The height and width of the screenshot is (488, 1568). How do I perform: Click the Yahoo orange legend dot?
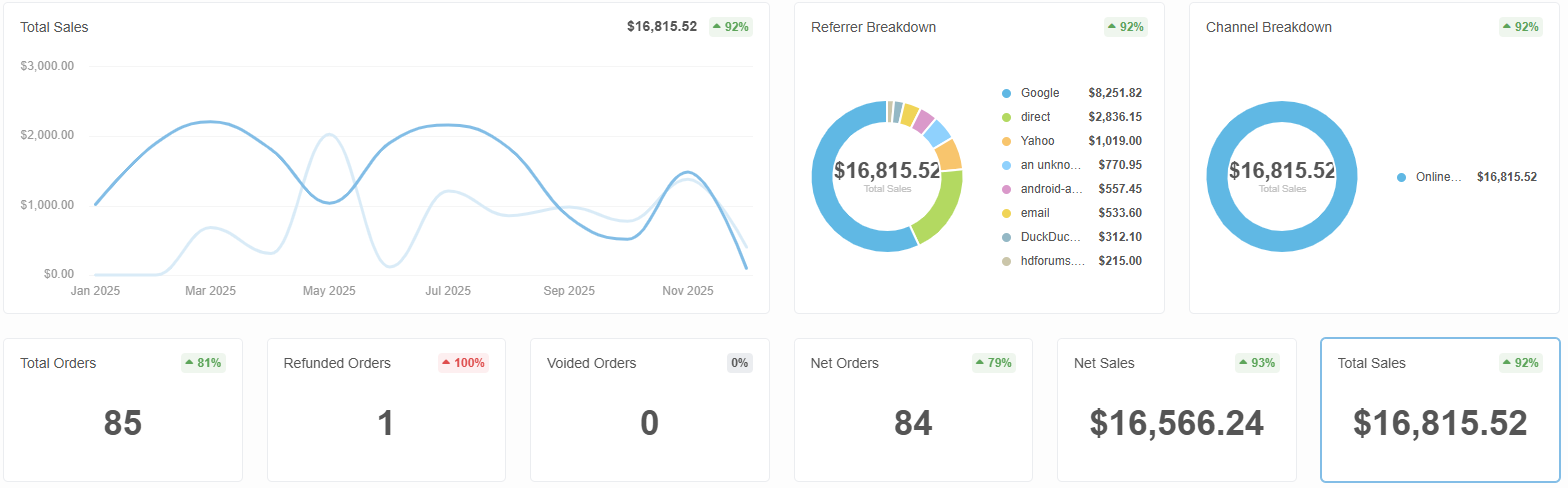coord(1007,141)
